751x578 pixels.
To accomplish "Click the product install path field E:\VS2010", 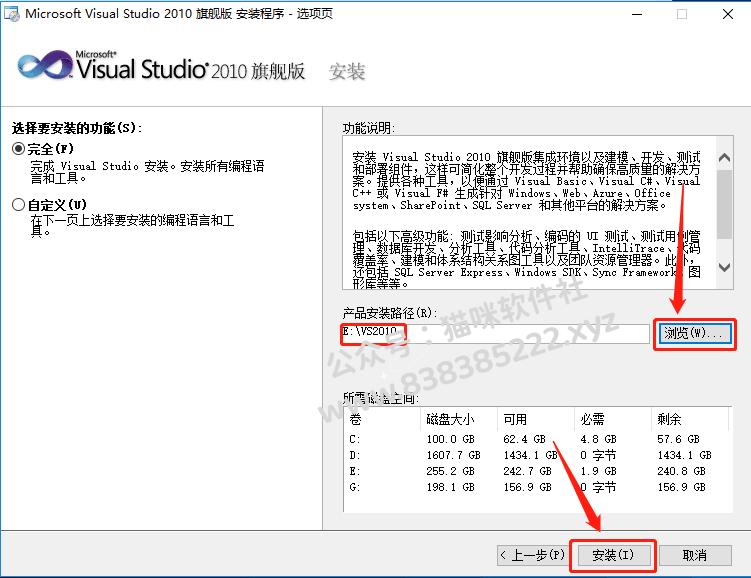I will click(x=495, y=333).
